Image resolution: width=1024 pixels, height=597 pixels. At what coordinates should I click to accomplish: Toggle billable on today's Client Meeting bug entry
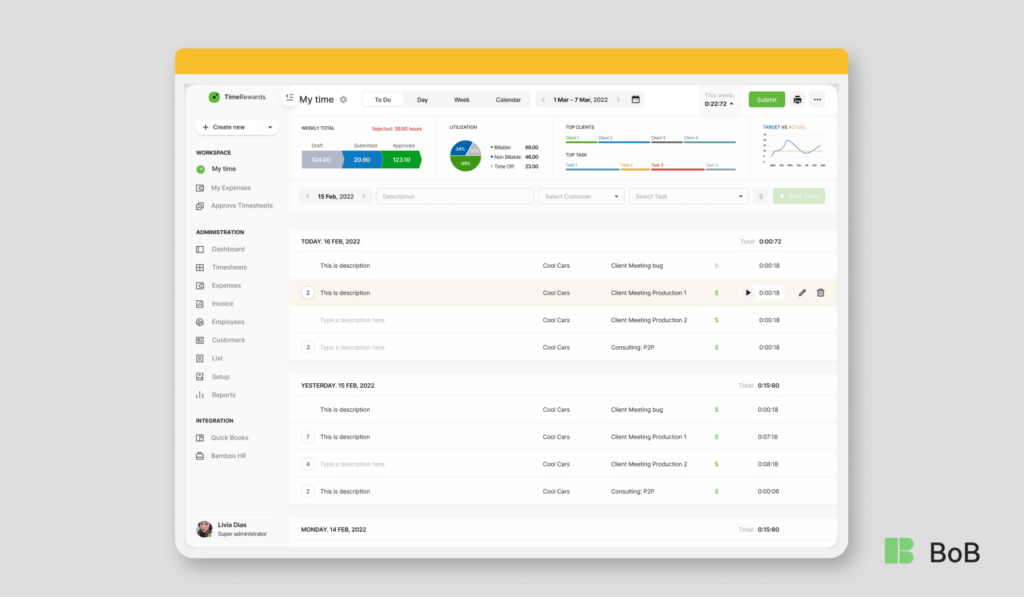tap(716, 266)
